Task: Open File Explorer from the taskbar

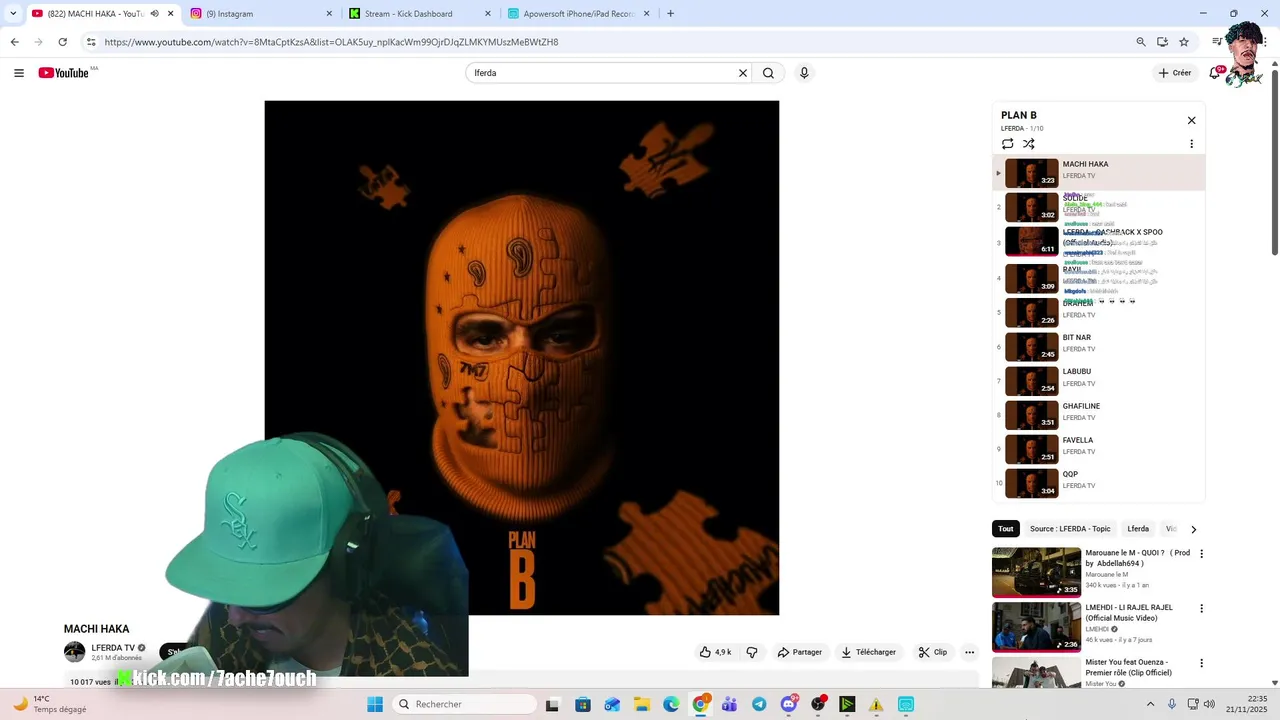Action: 641,704
